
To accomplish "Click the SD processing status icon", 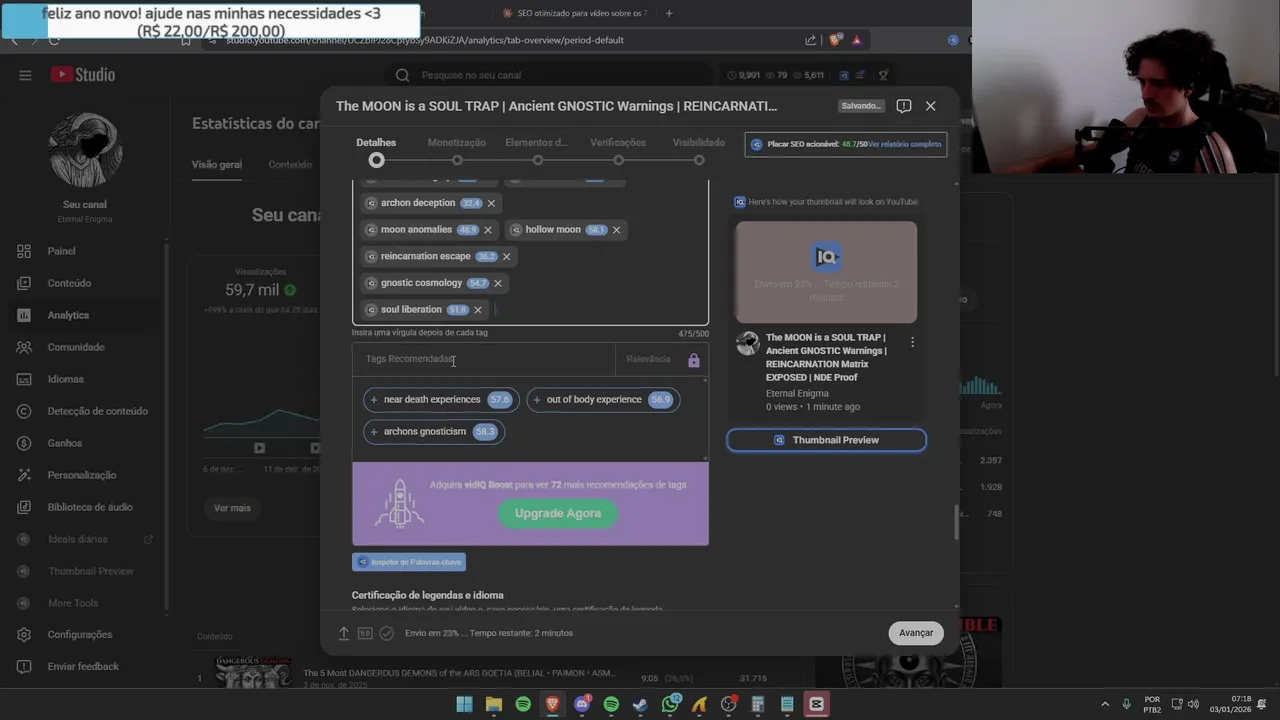I will point(365,633).
